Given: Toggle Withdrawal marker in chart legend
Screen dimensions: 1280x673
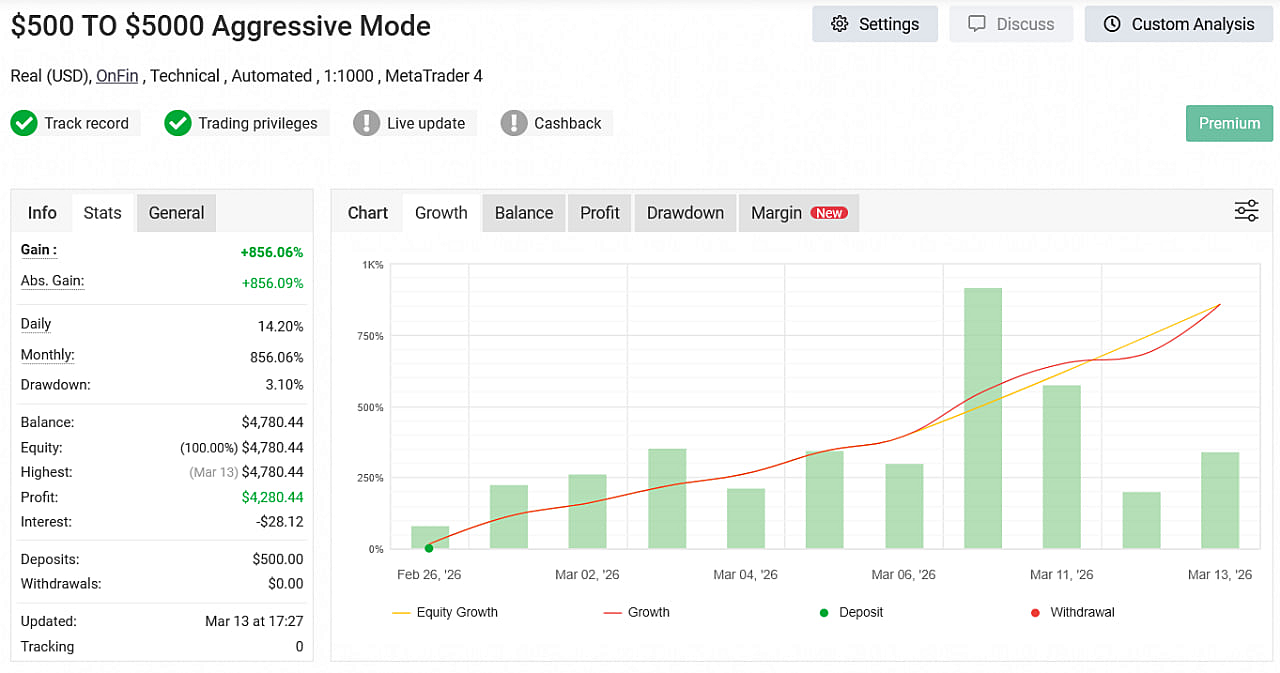Looking at the screenshot, I should [1071, 612].
